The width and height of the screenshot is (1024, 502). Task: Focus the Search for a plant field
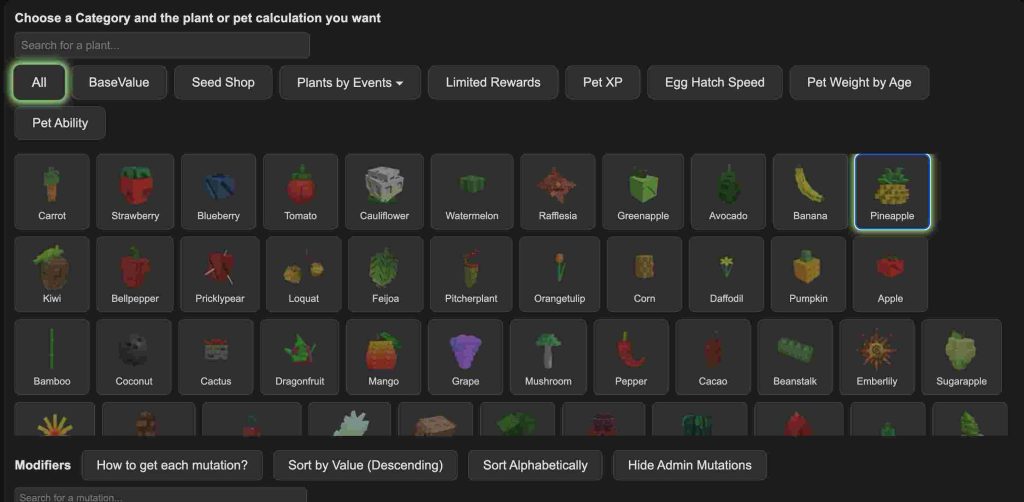point(162,46)
